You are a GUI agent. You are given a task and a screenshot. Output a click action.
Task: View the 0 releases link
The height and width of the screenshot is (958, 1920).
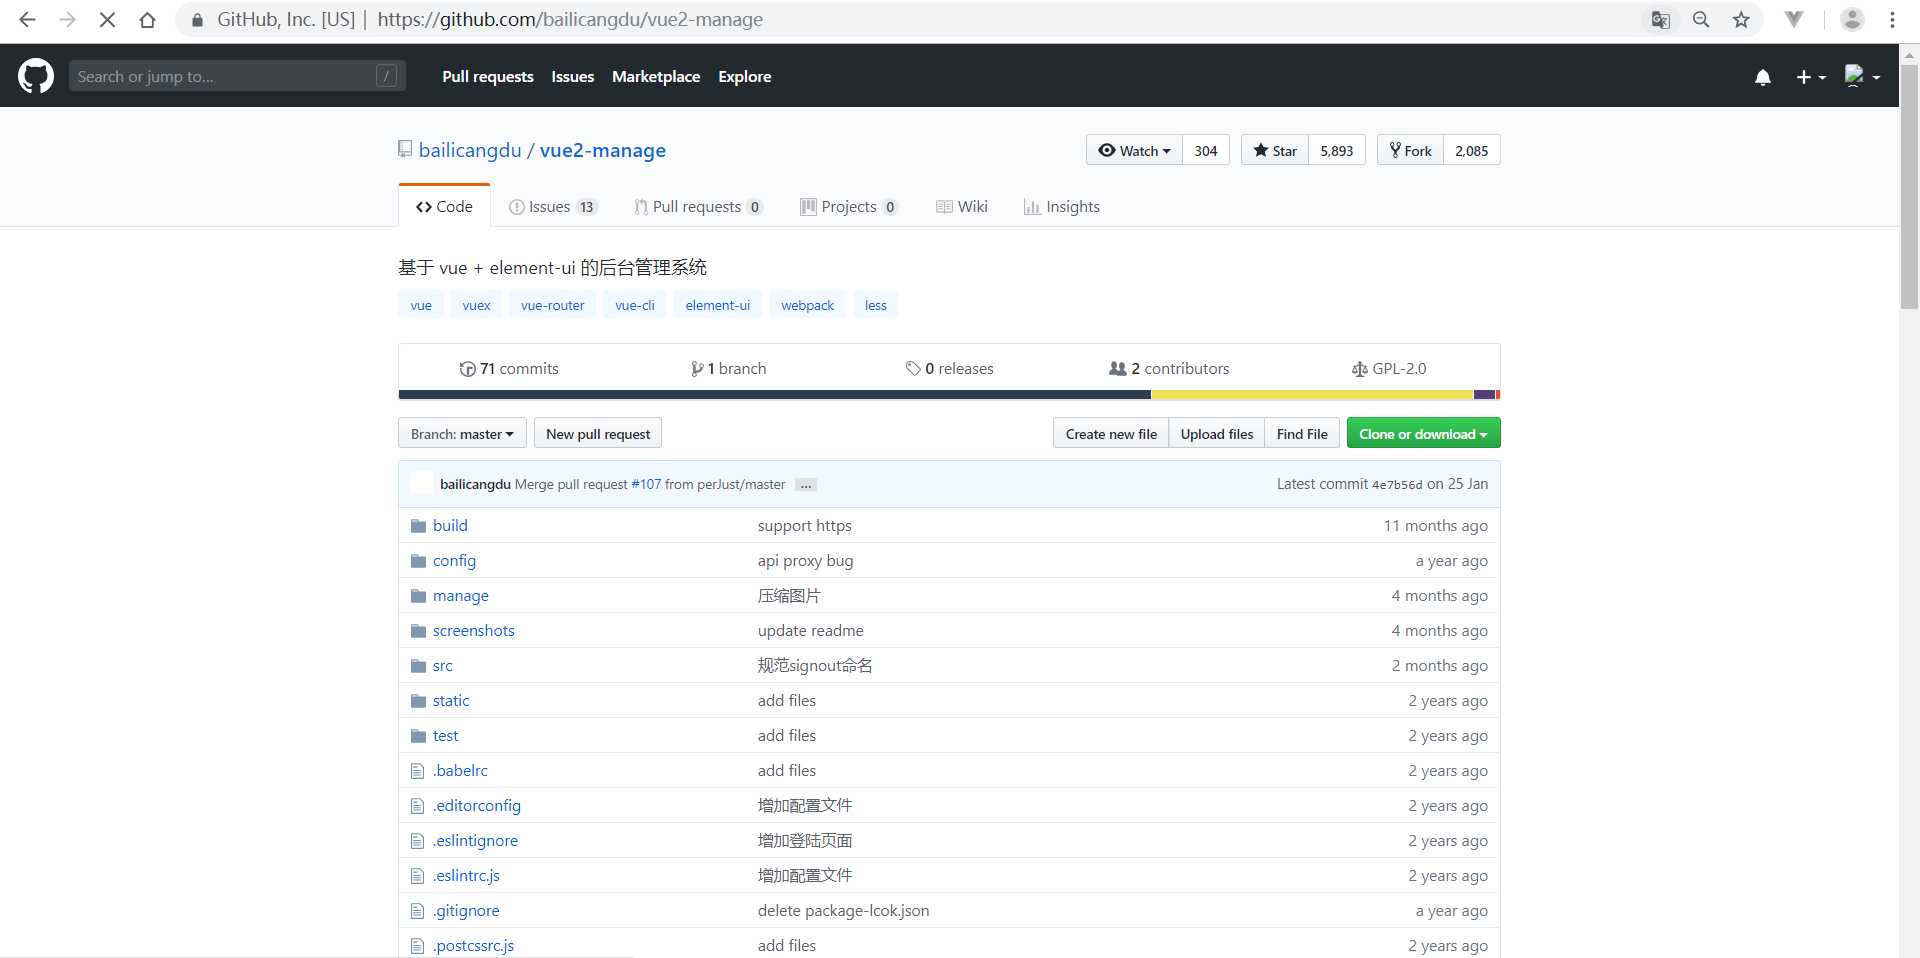[x=950, y=369]
